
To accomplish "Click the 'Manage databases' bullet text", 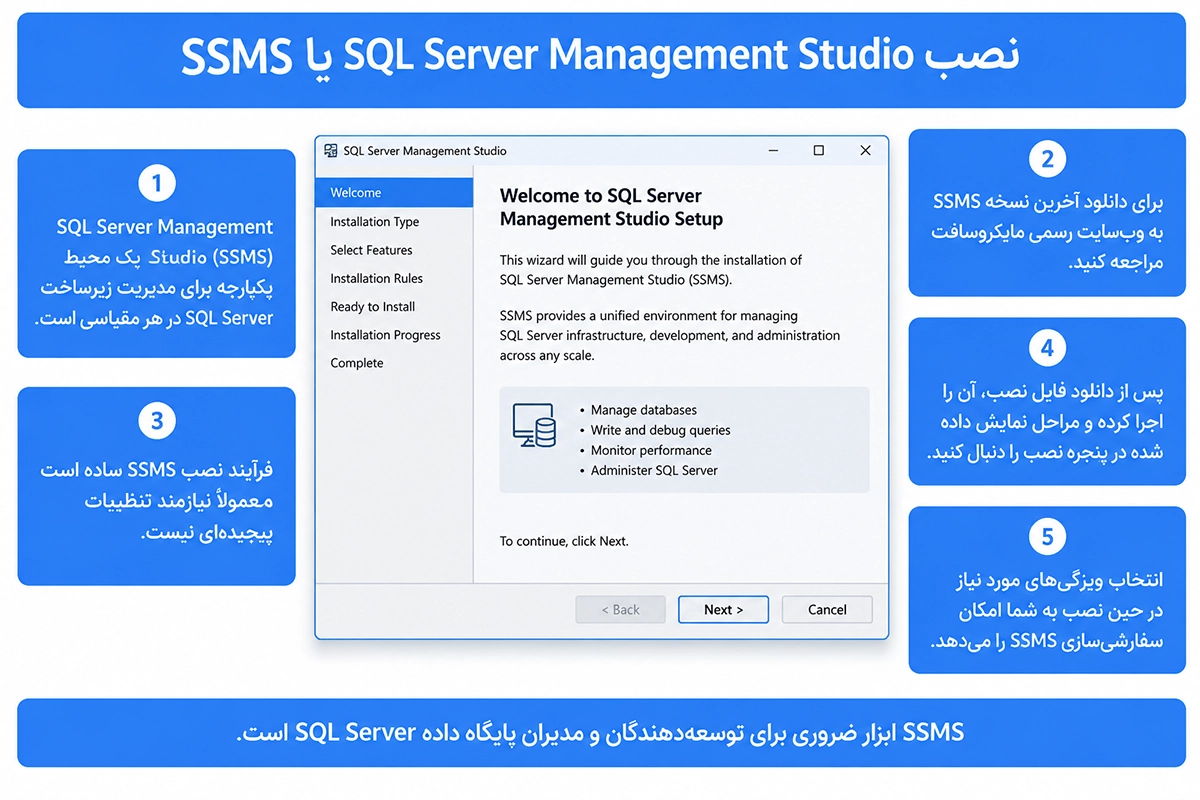I will tap(644, 410).
